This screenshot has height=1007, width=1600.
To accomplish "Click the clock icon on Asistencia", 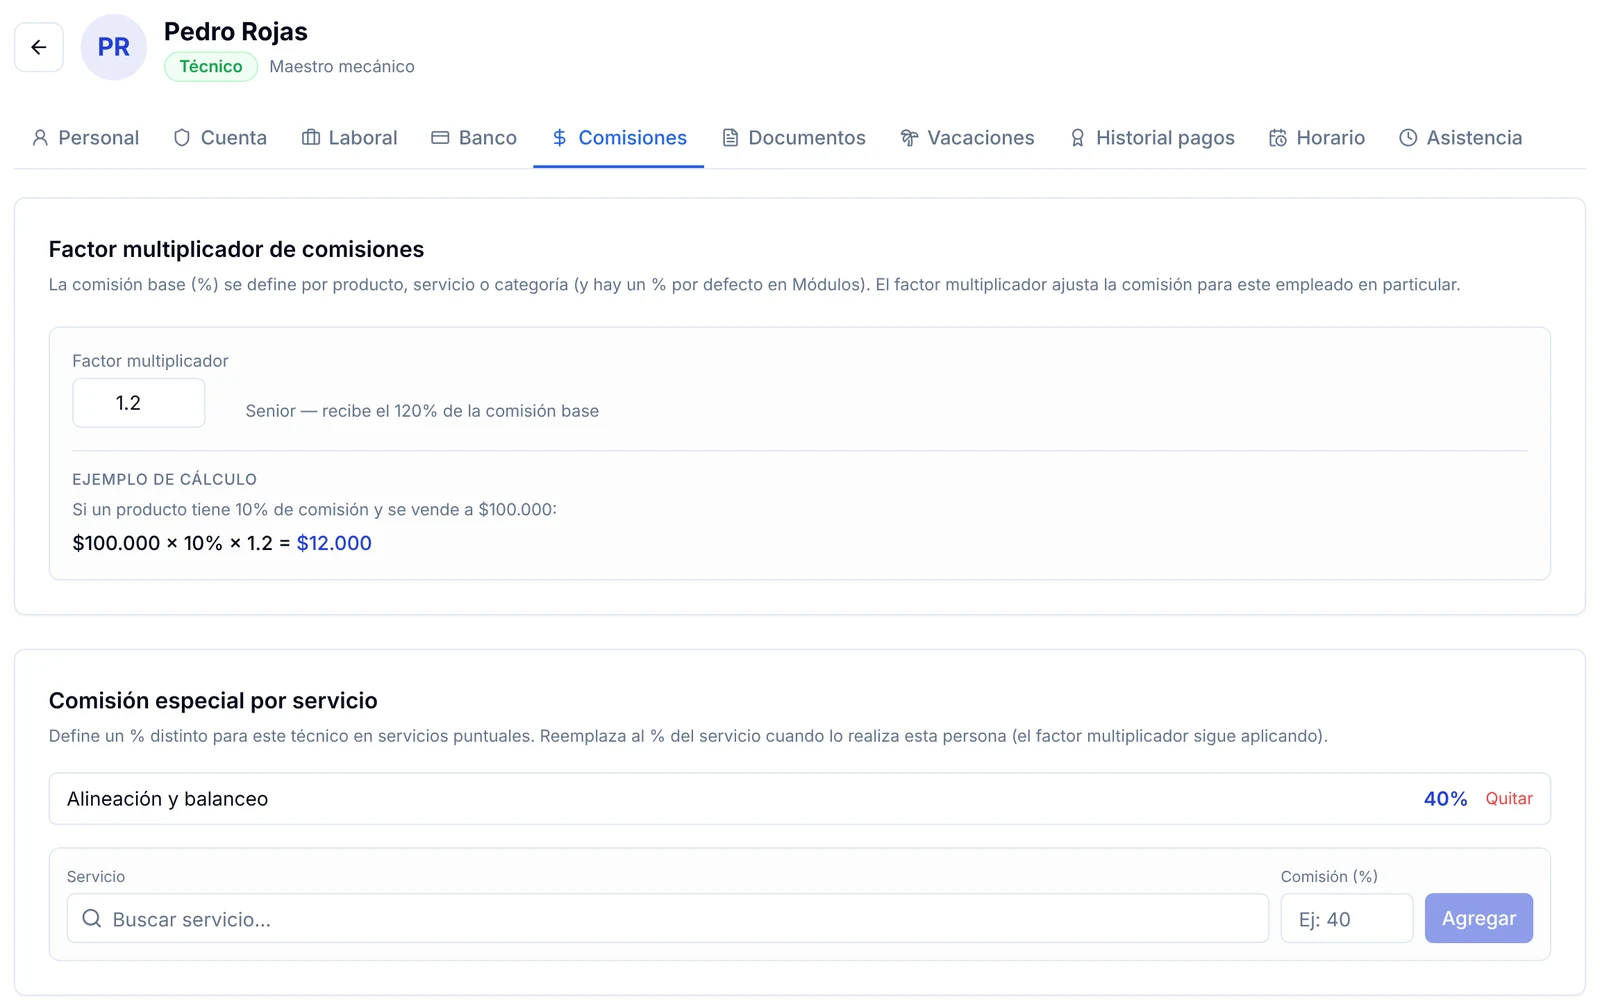I will (x=1408, y=138).
